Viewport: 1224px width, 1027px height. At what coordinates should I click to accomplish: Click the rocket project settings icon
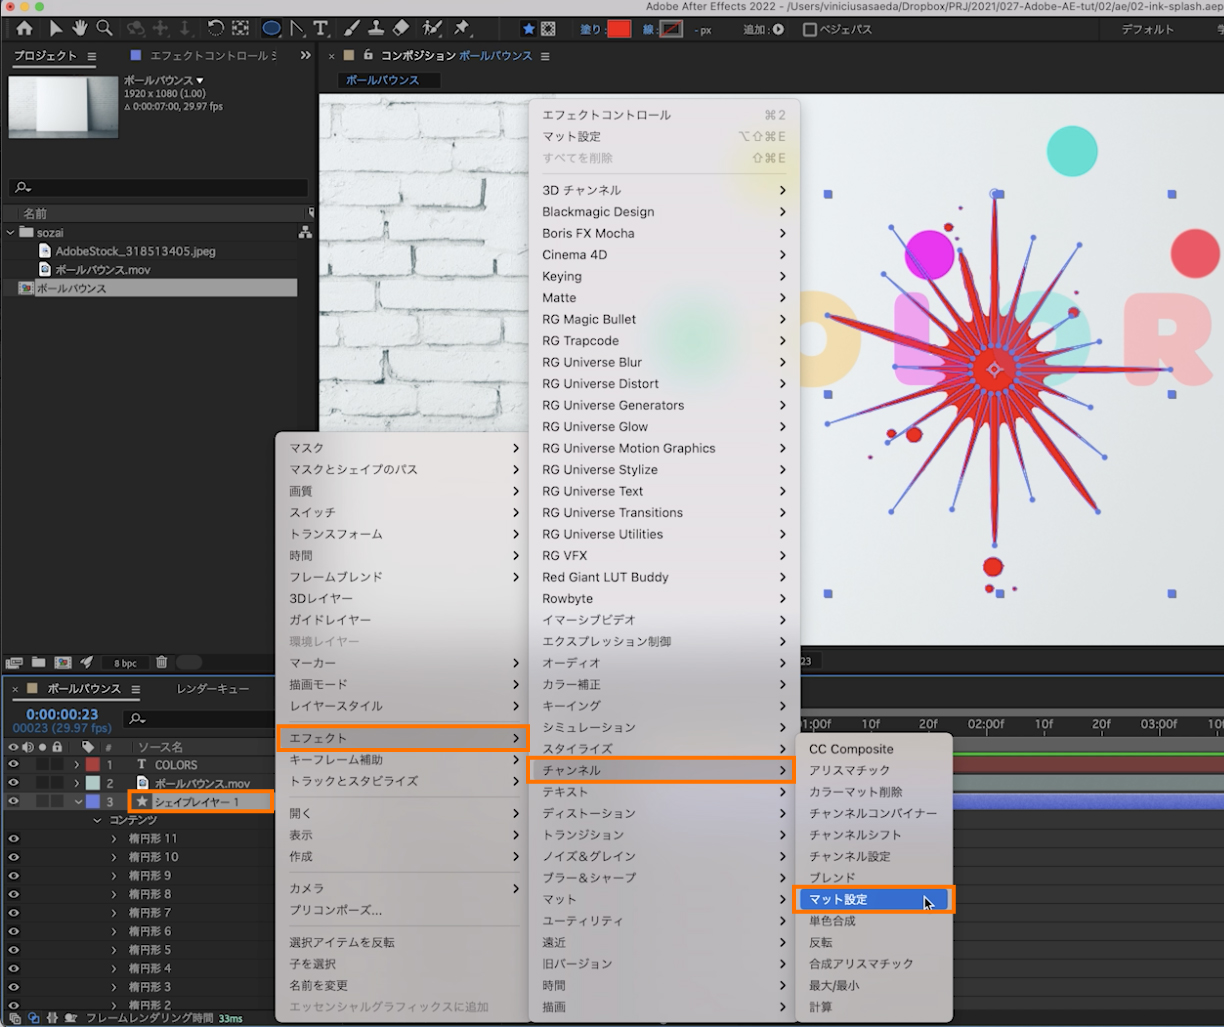click(87, 662)
